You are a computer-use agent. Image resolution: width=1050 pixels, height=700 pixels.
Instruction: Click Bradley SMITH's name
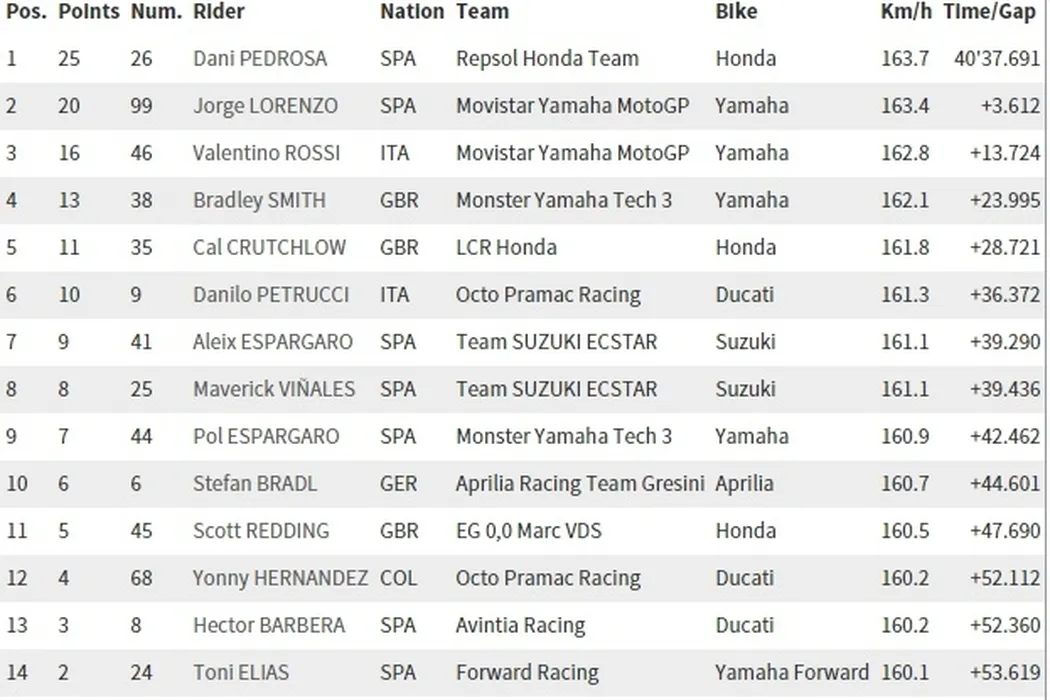click(x=259, y=200)
